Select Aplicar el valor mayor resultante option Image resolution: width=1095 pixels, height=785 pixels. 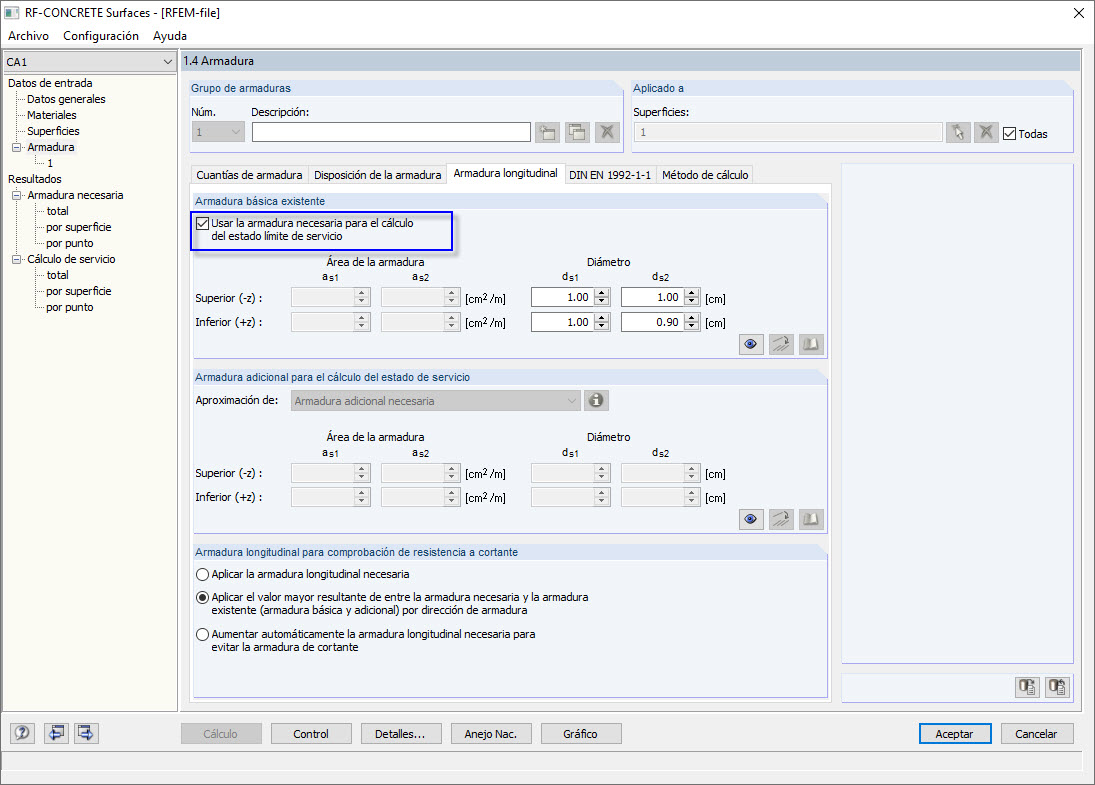203,598
